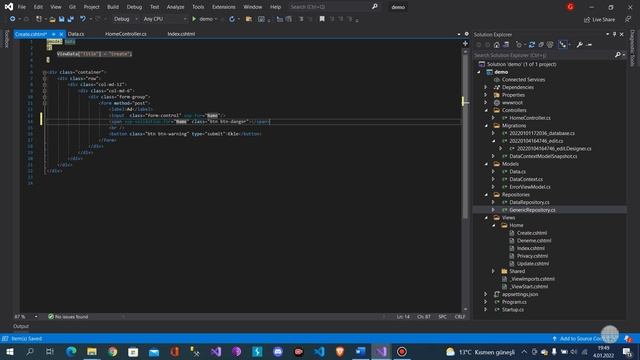Viewport: 640px width, 360px height.
Task: Select Update.cshtml in Solution Explorer
Action: coord(533,264)
